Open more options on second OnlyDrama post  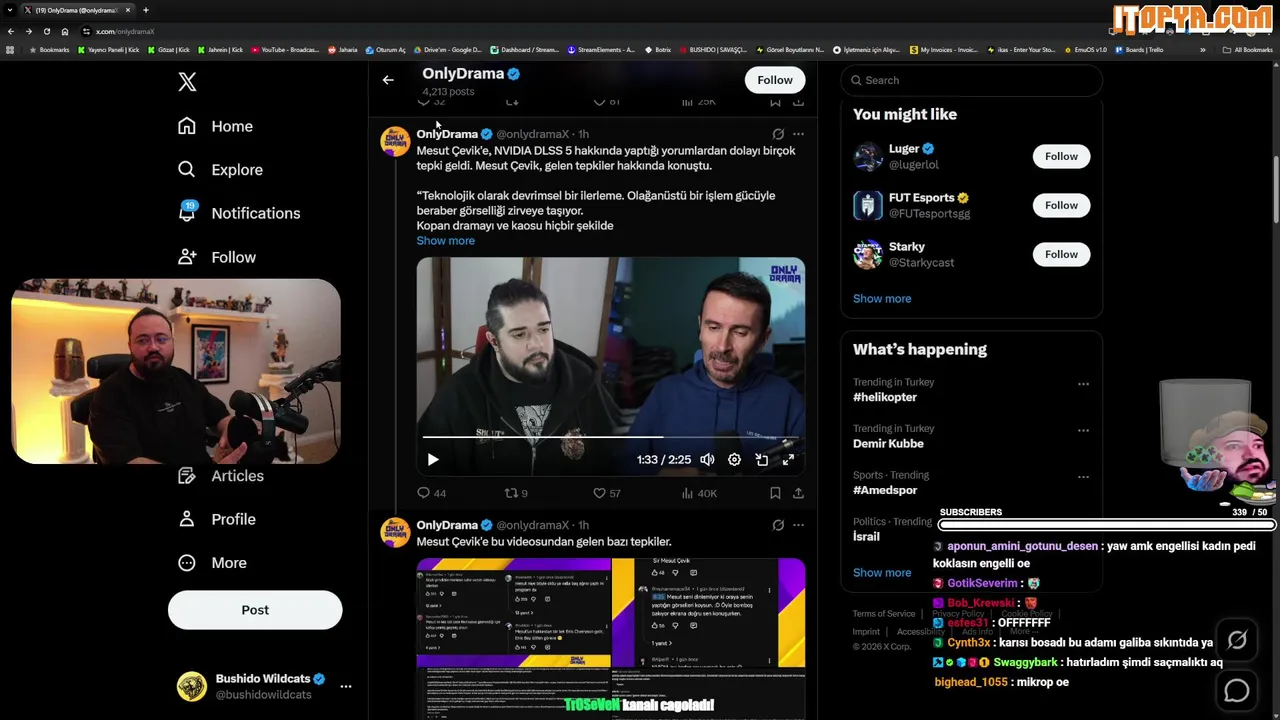point(798,525)
